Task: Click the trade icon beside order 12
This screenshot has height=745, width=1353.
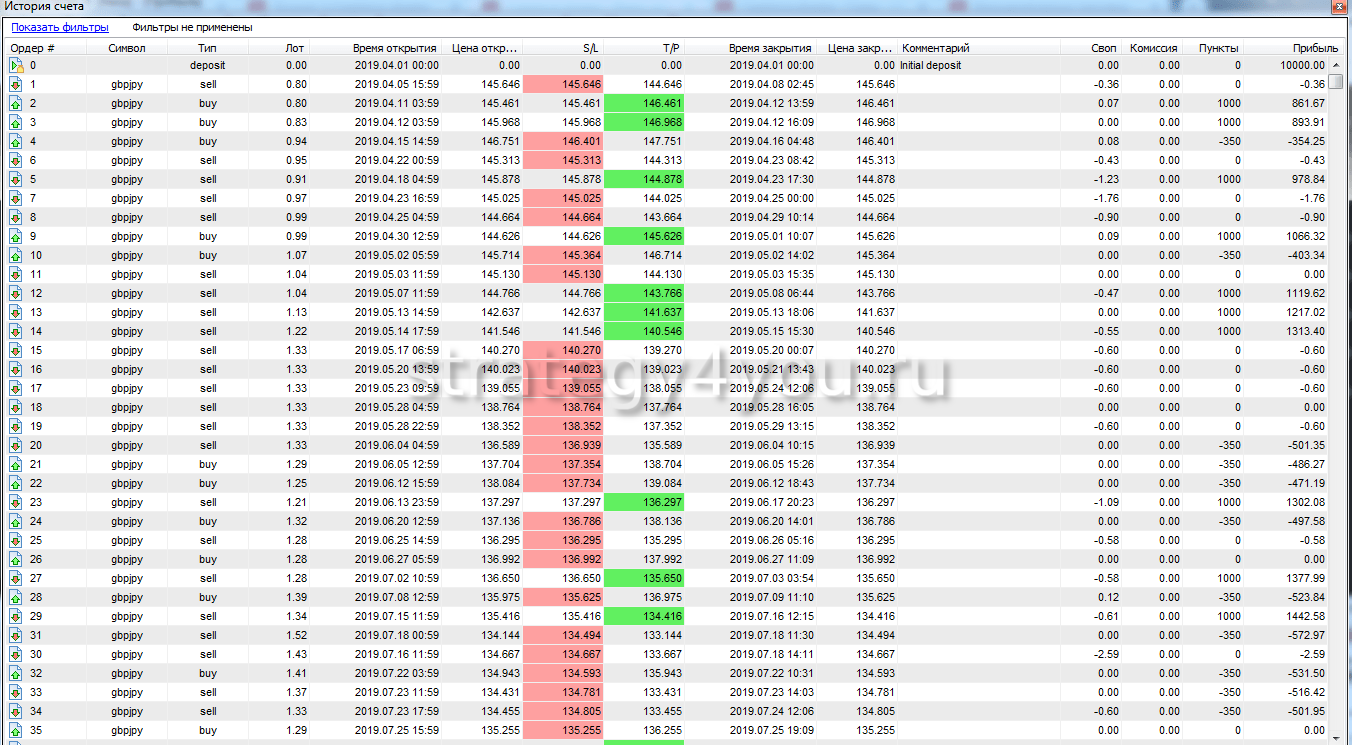Action: tap(16, 294)
